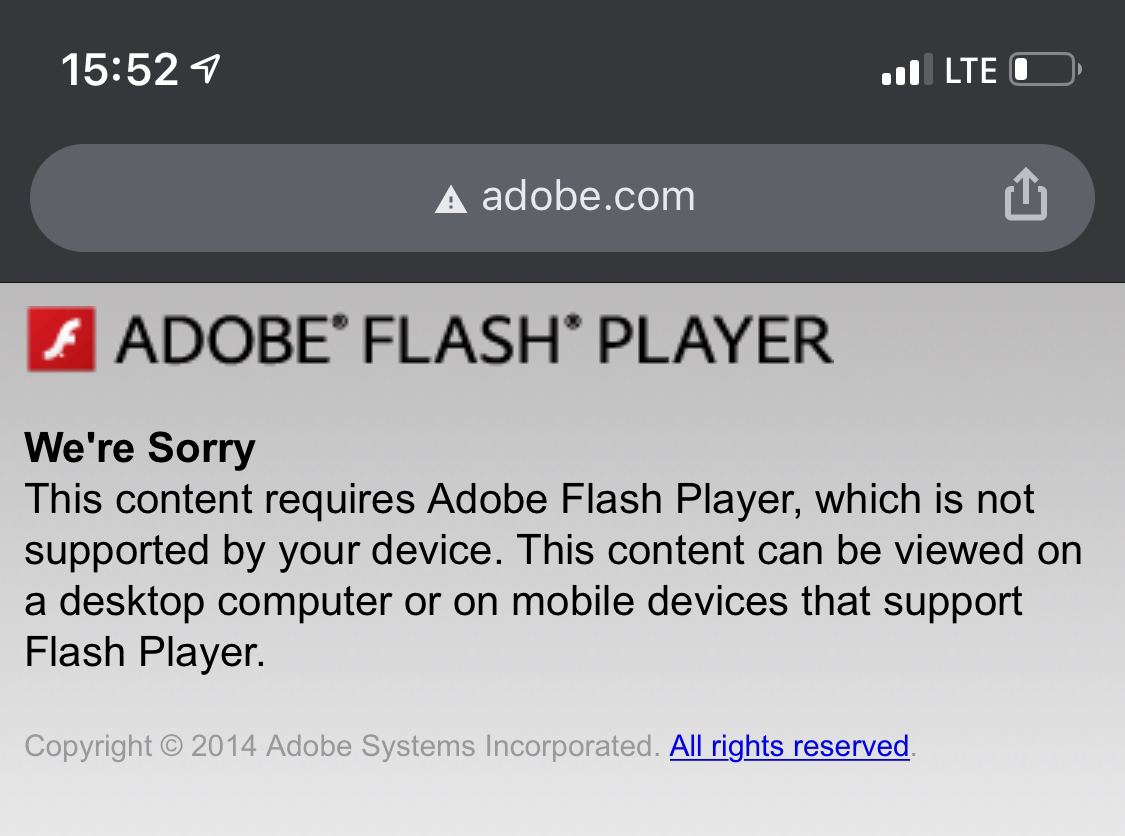The height and width of the screenshot is (836, 1125).
Task: Tap the LTE network indicator
Action: click(970, 70)
